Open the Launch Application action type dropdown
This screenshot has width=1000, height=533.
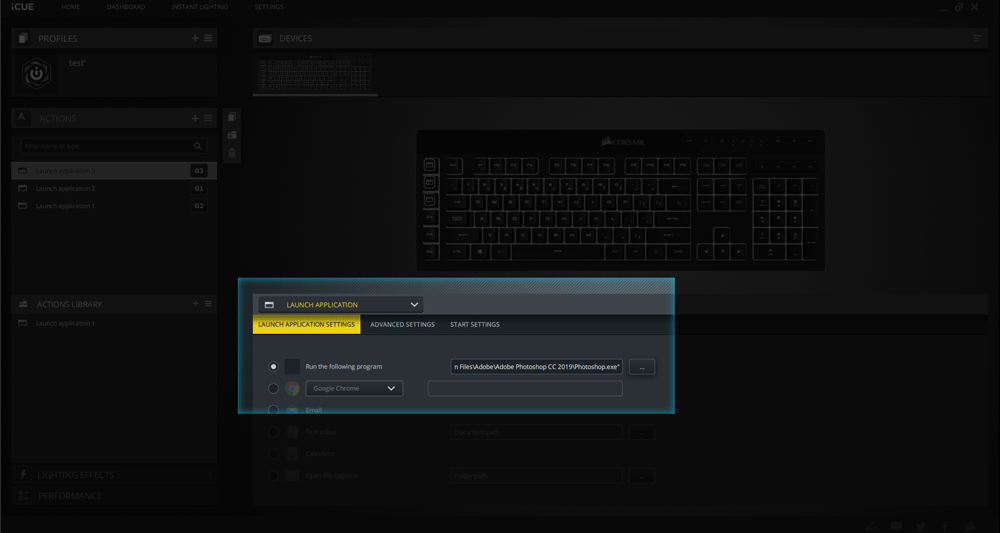pos(341,305)
